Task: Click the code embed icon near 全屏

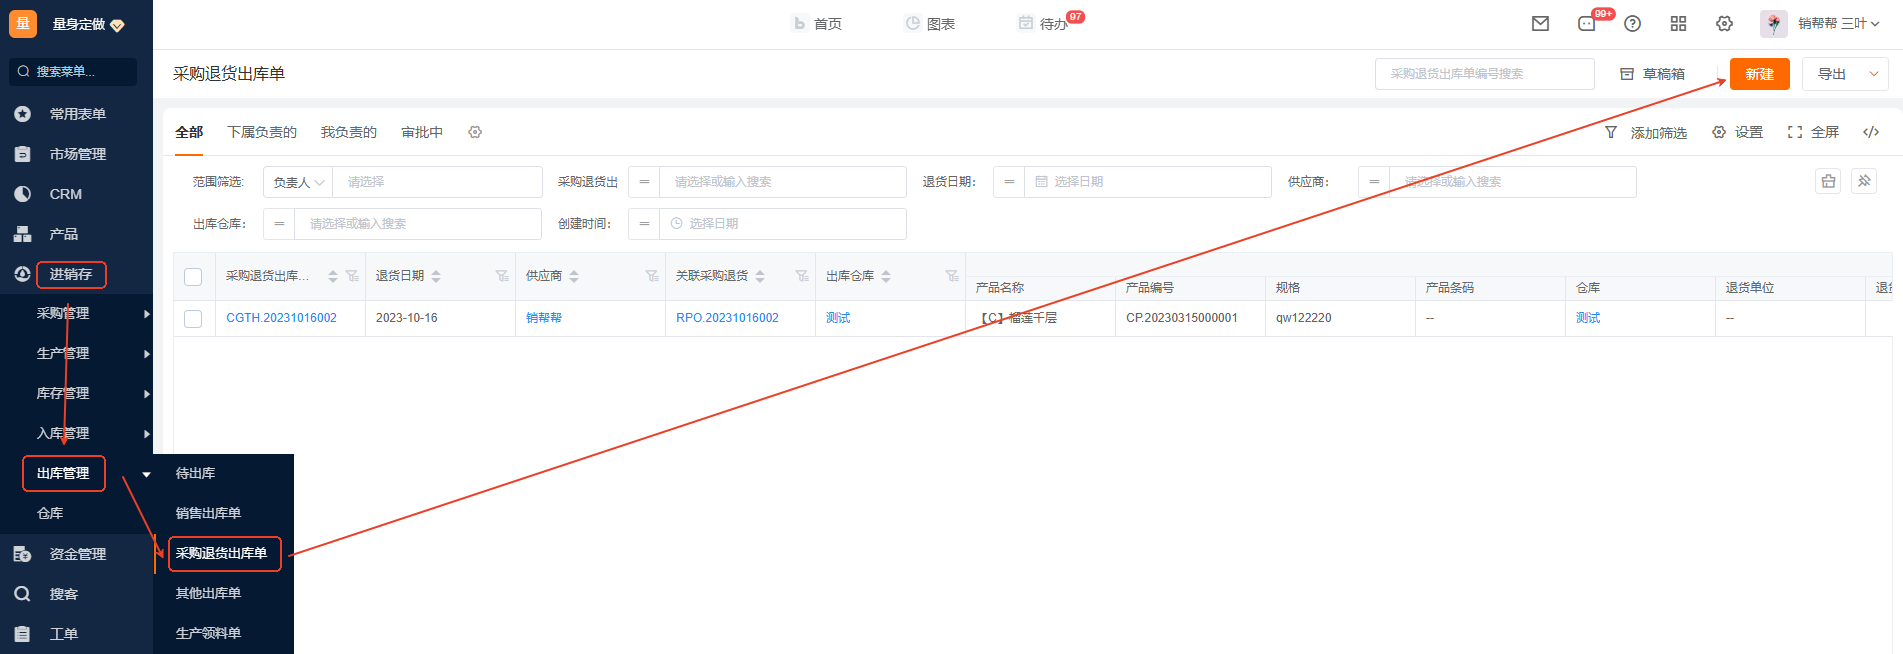Action: pos(1871,132)
